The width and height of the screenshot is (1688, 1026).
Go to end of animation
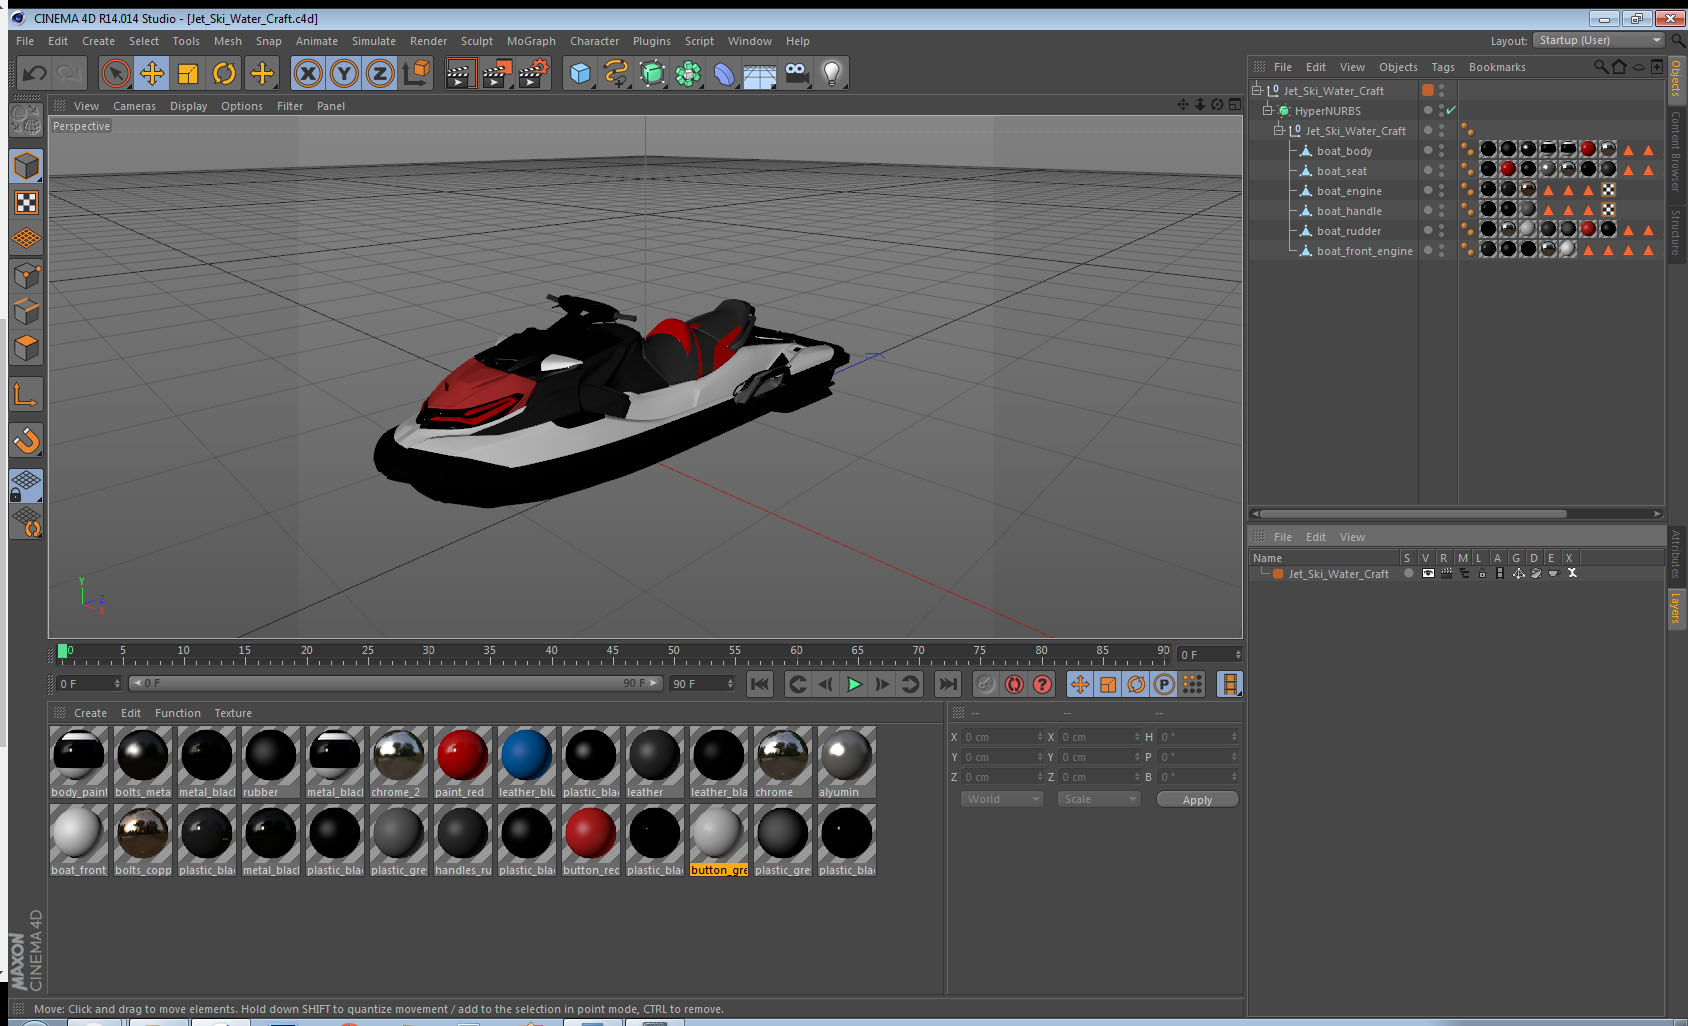(x=947, y=684)
